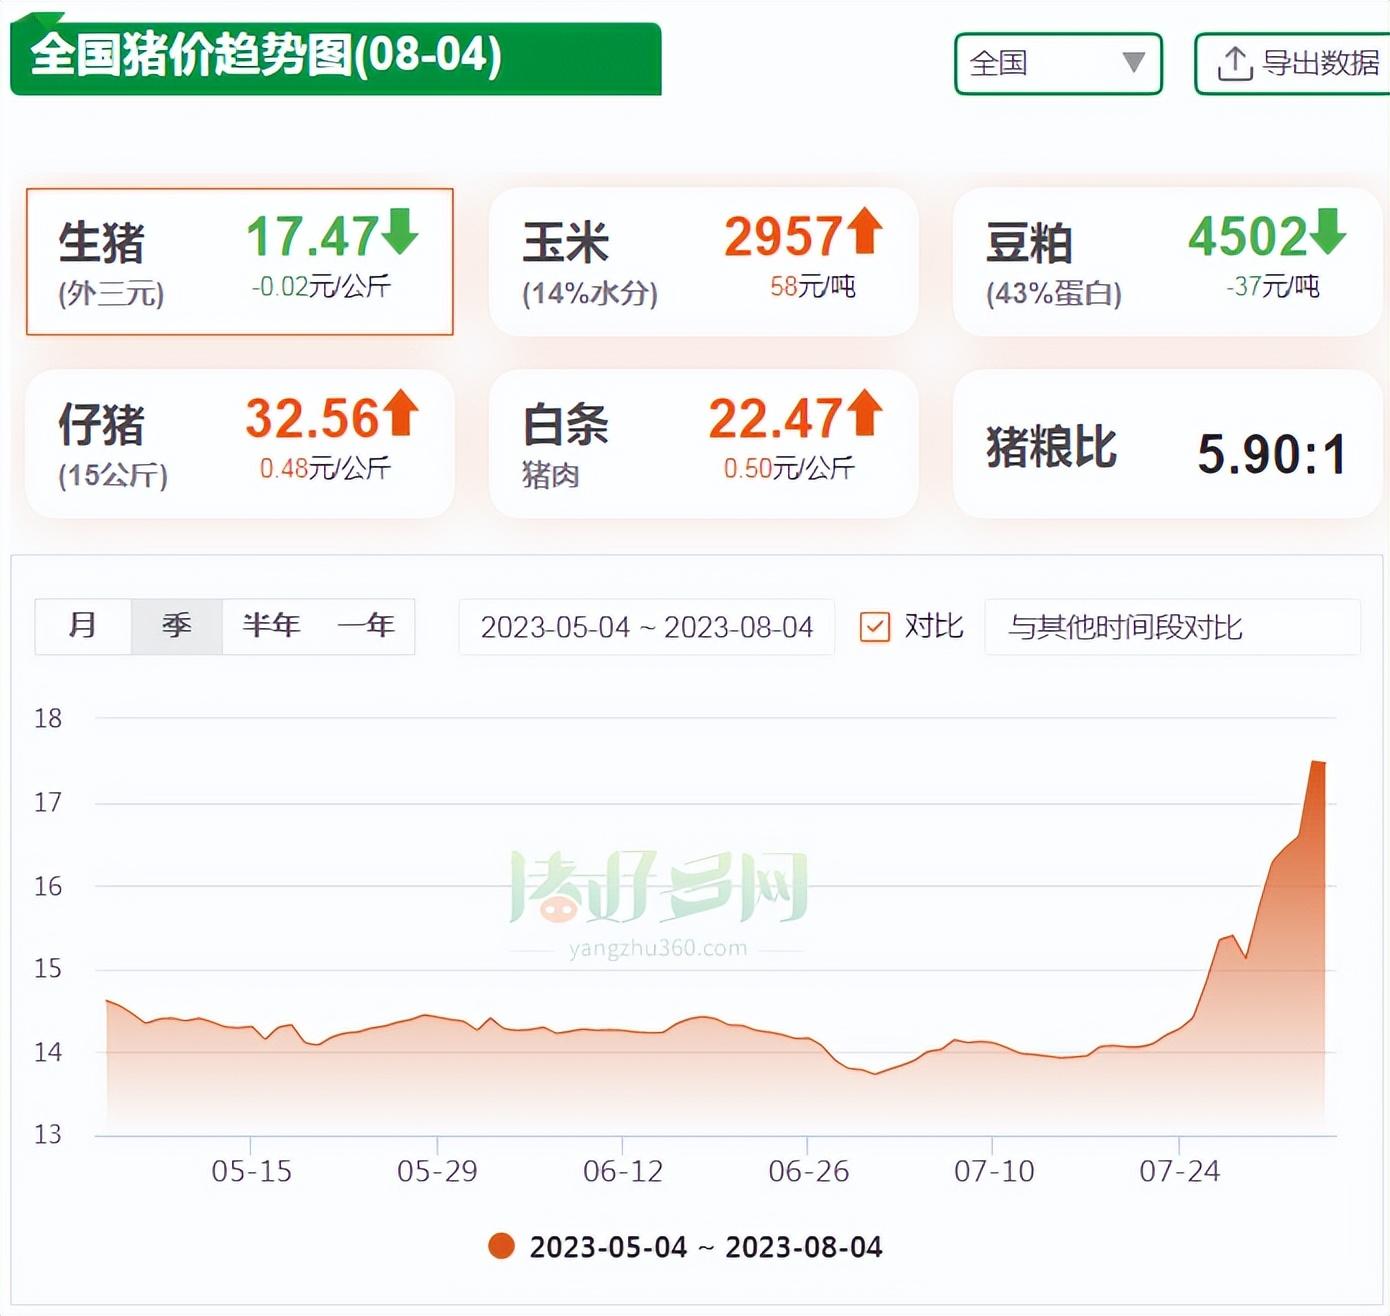Open date range field 2023-05-04 ~ 2023-08-04
Screen dimensions: 1390x1316
(x=647, y=627)
